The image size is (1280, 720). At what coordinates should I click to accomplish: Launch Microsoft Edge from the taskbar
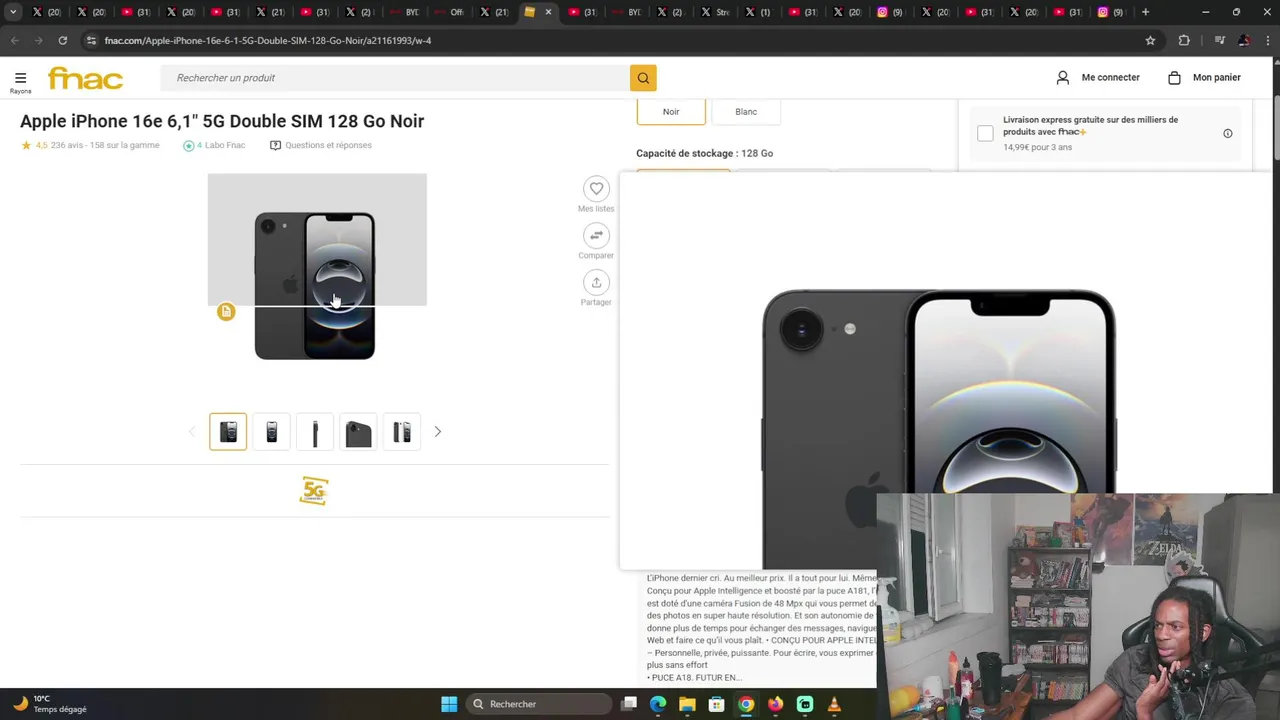[x=658, y=704]
